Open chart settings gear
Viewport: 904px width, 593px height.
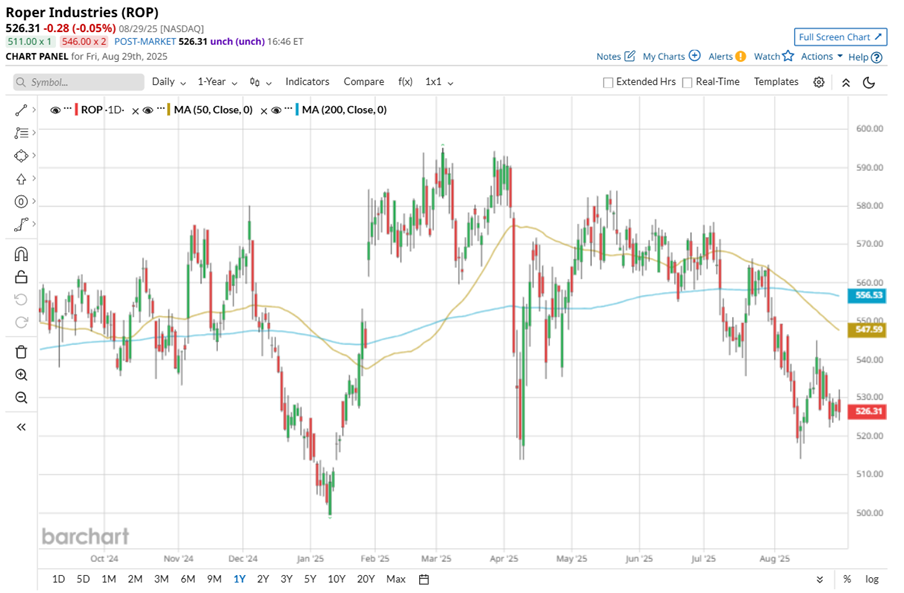[x=819, y=82]
